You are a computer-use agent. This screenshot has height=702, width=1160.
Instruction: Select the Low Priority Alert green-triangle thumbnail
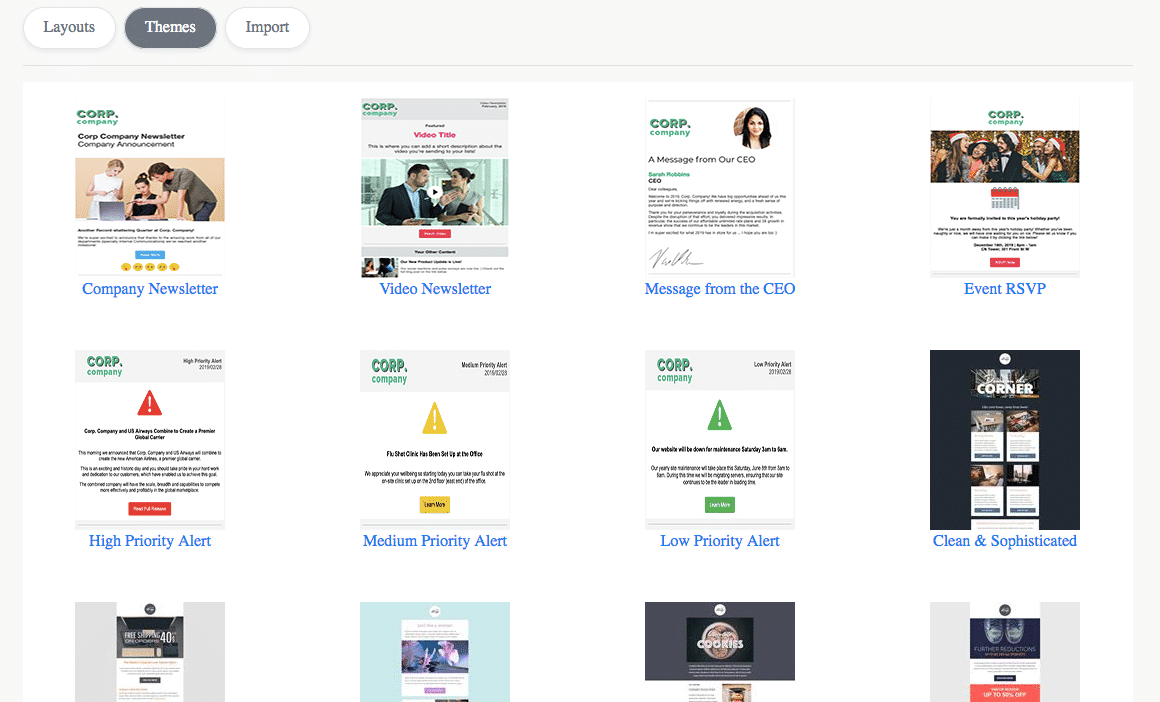pyautogui.click(x=719, y=439)
